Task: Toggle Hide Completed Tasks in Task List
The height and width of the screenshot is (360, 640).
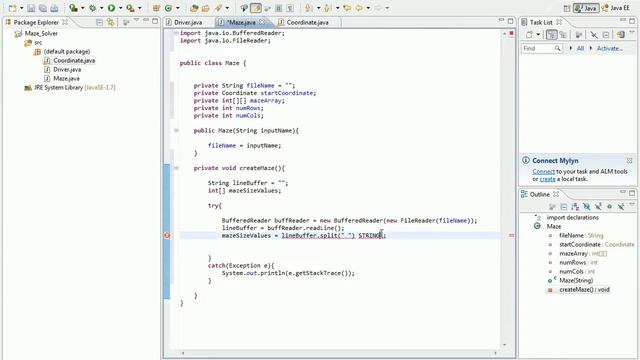Action: [594, 35]
